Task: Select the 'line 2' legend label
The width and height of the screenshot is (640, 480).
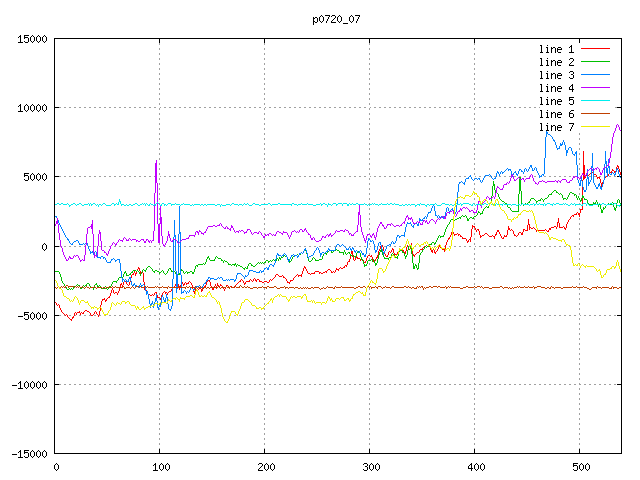Action: click(557, 61)
